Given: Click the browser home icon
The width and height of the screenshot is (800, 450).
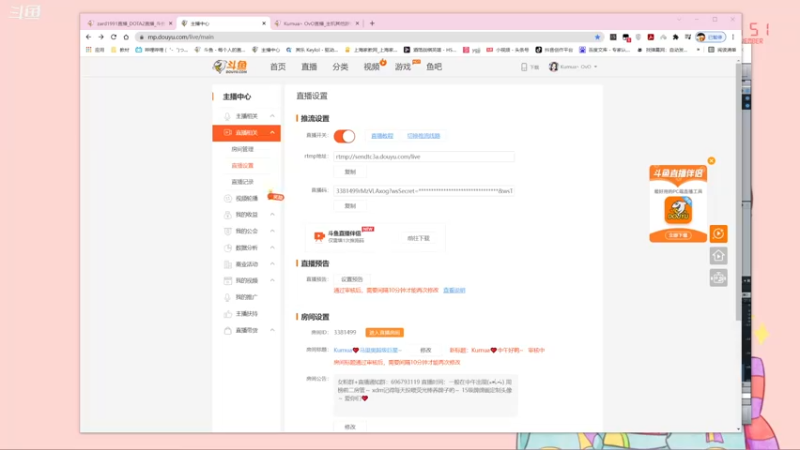Looking at the screenshot, I should 126,37.
